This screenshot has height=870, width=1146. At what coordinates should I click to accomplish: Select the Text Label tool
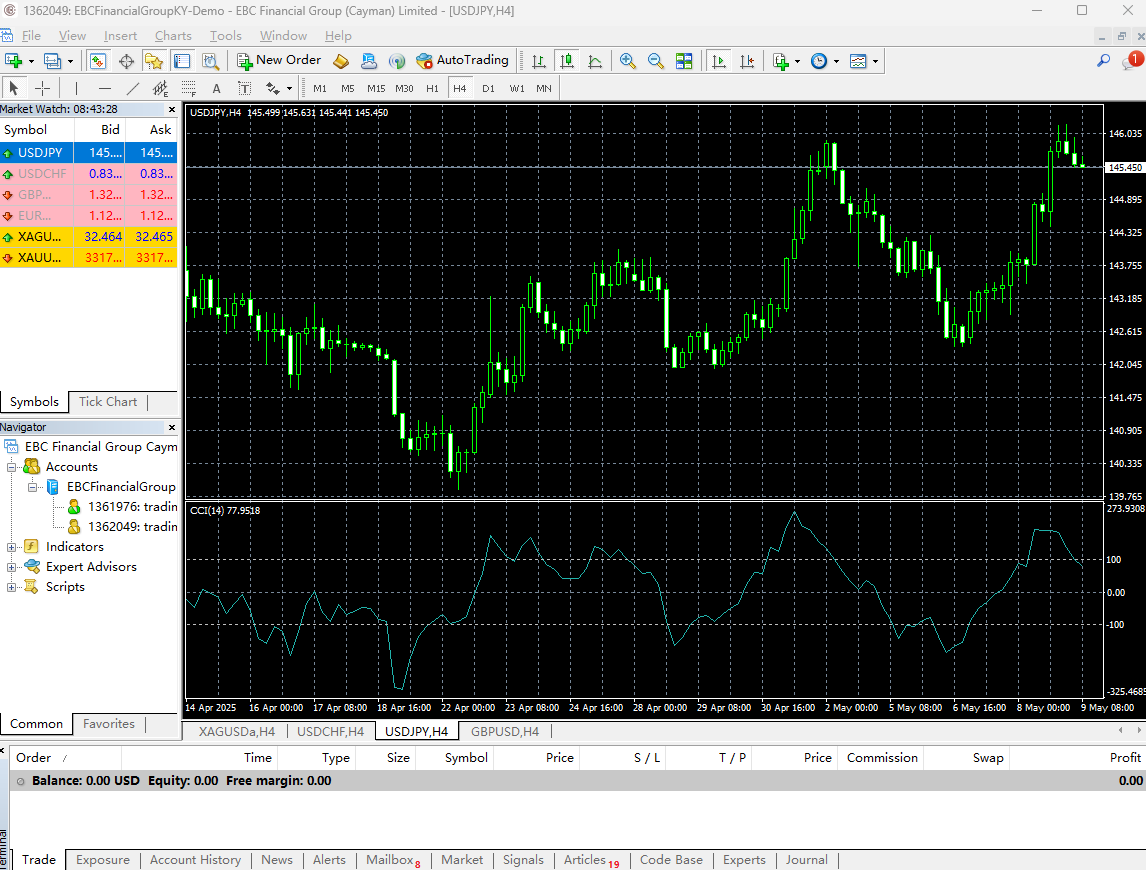click(244, 88)
